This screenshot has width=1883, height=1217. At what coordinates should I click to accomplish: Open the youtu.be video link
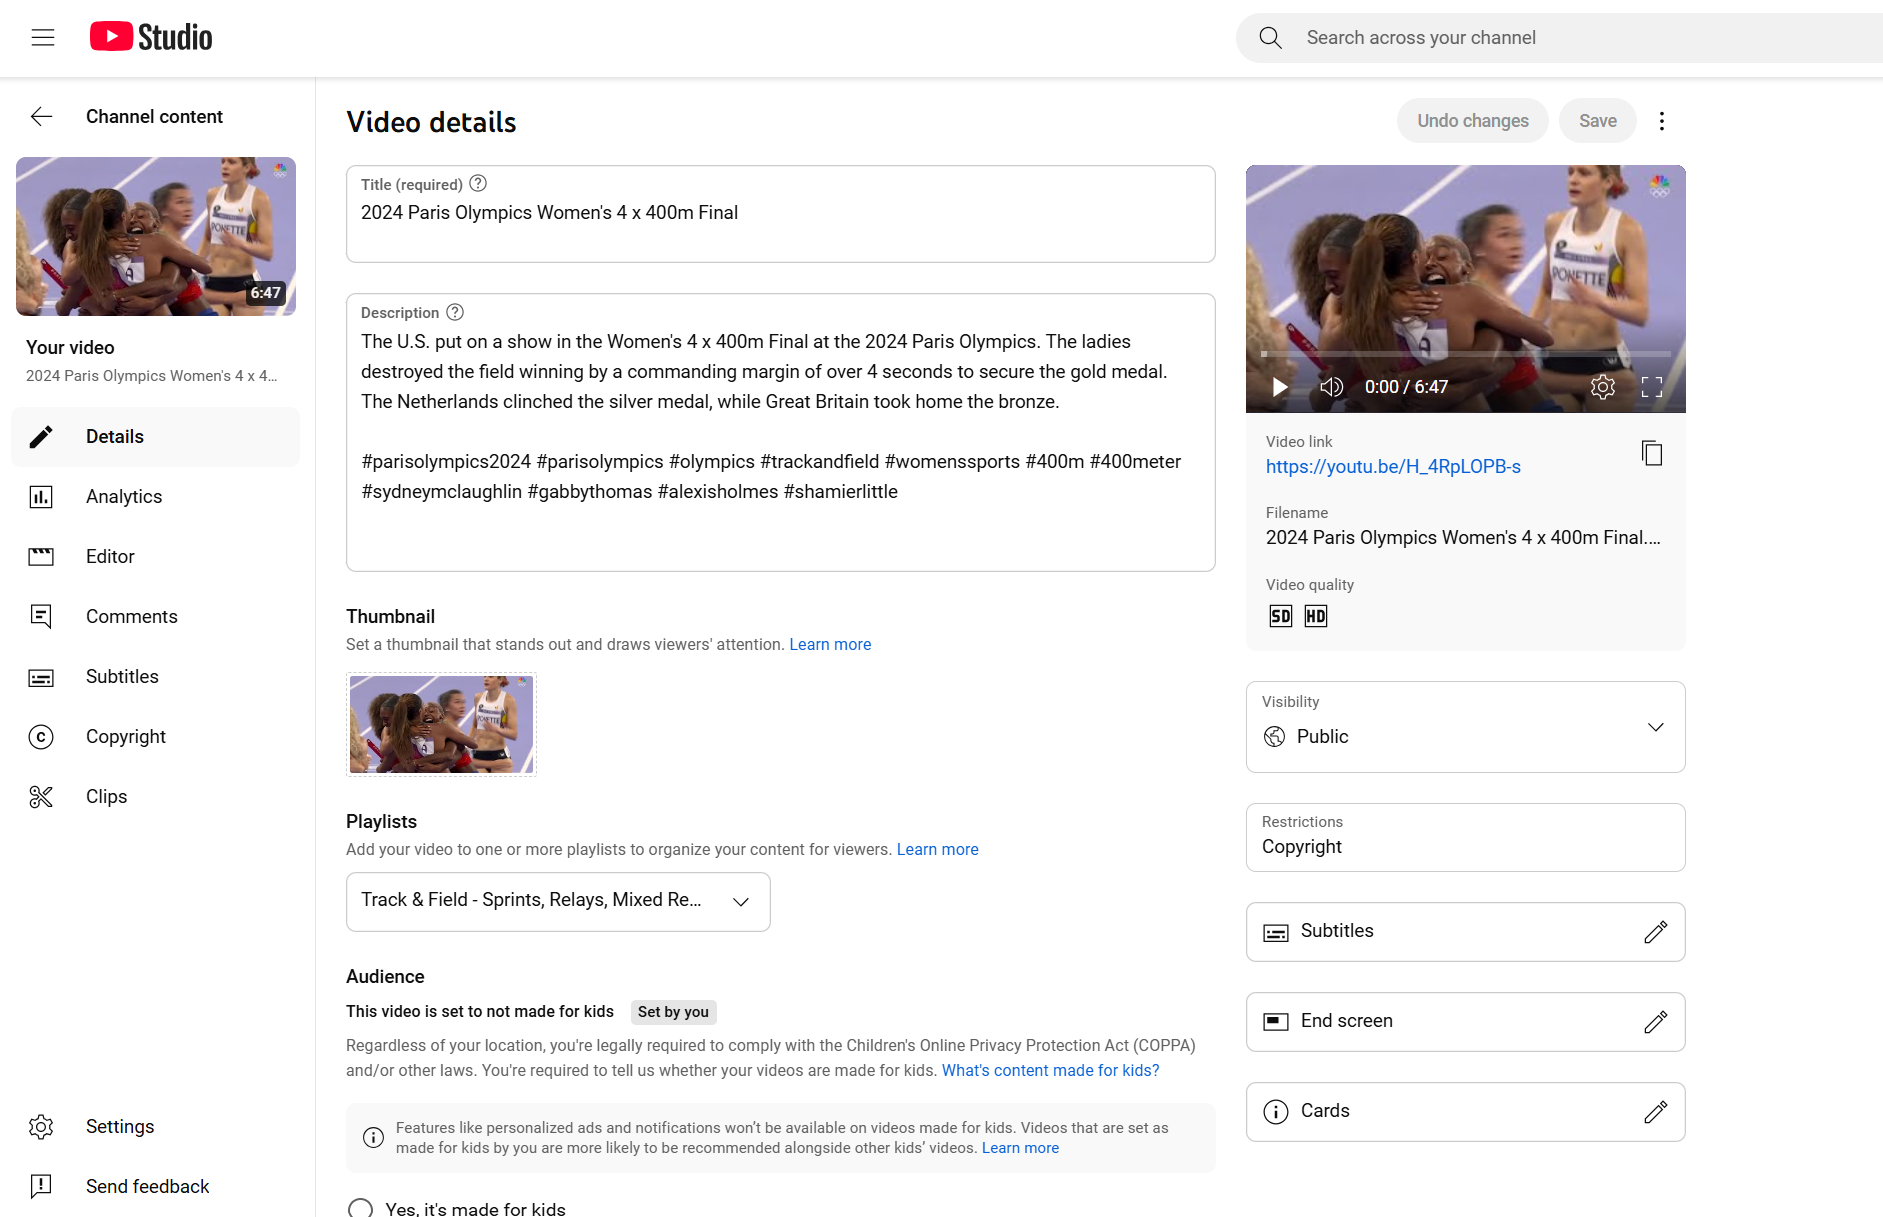1392,467
